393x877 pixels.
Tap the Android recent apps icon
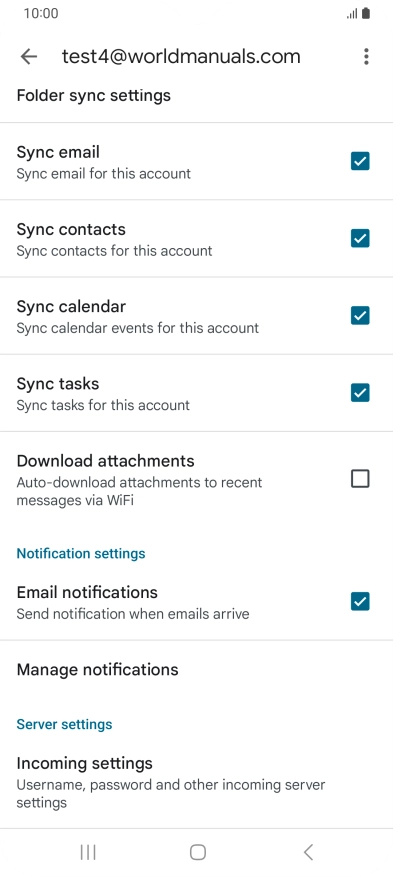(88, 852)
